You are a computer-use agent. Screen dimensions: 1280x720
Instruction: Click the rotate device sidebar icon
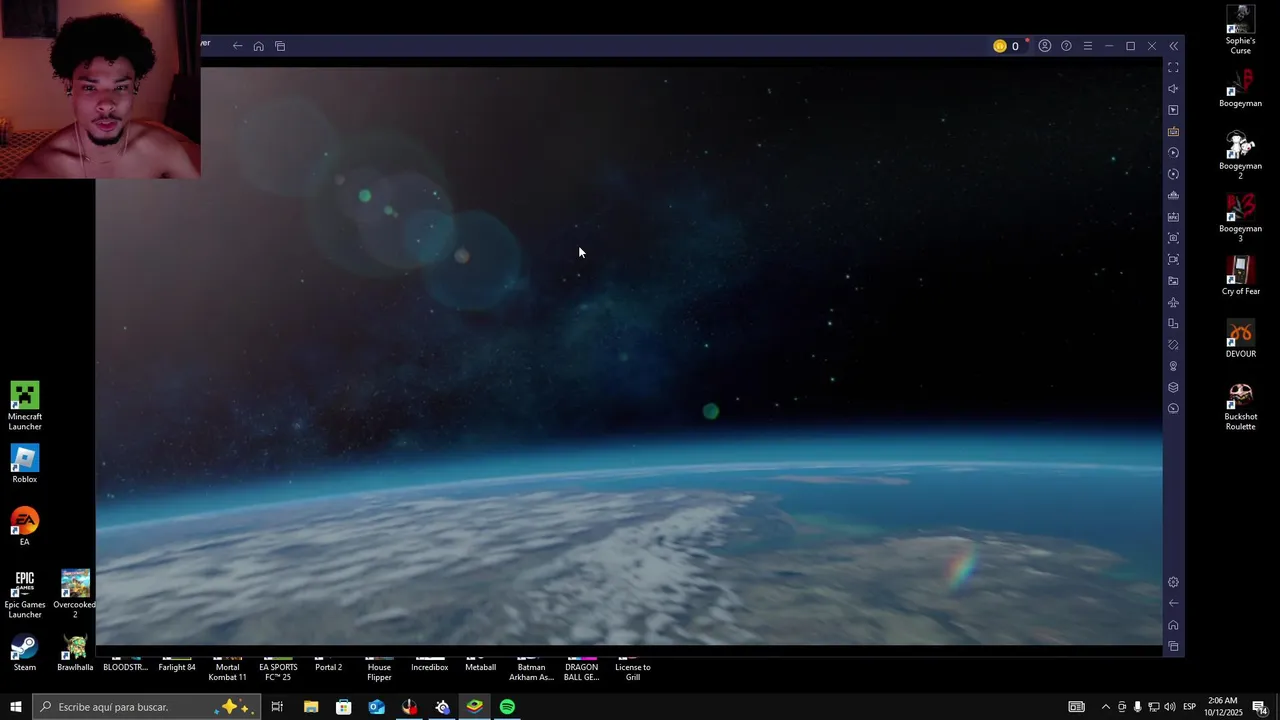click(1173, 323)
